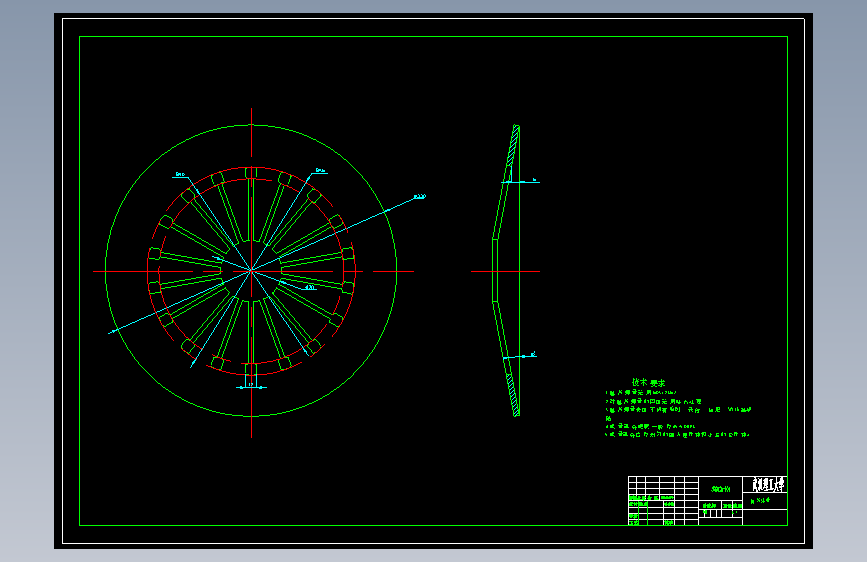Select the inner radius dimension label right of center
Viewport: 867px width, 562px height.
click(310, 287)
